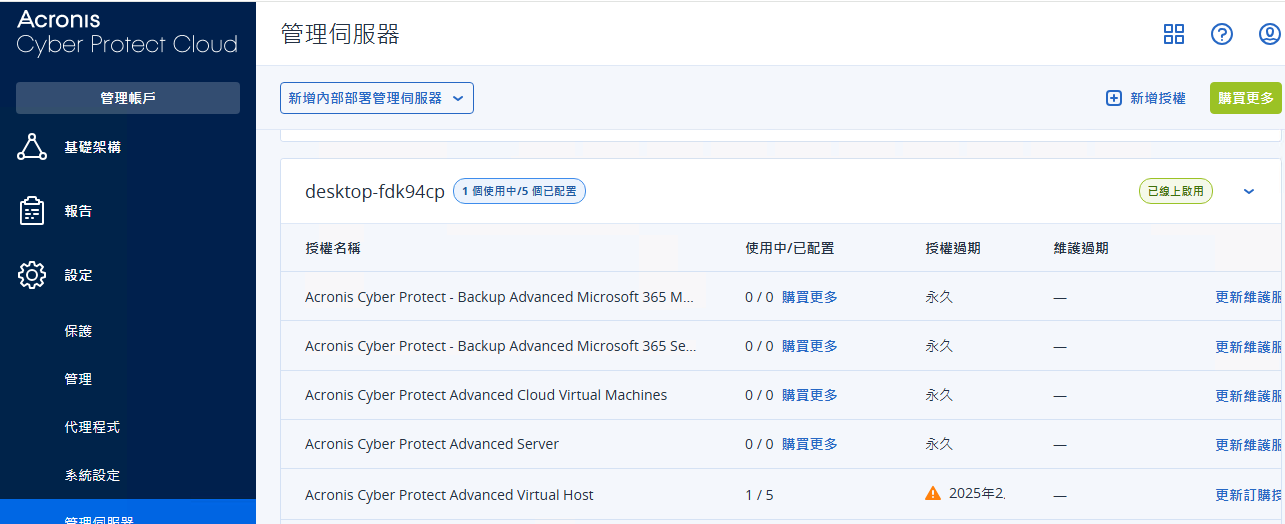The height and width of the screenshot is (524, 1285).
Task: Click 購買更多 for Backup Advanced Microsoft 365 Se...
Action: (x=810, y=346)
